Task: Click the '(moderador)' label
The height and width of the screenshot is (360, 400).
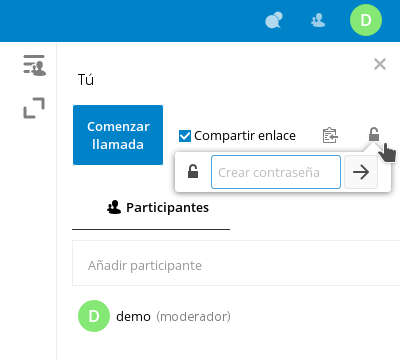Action: (193, 316)
